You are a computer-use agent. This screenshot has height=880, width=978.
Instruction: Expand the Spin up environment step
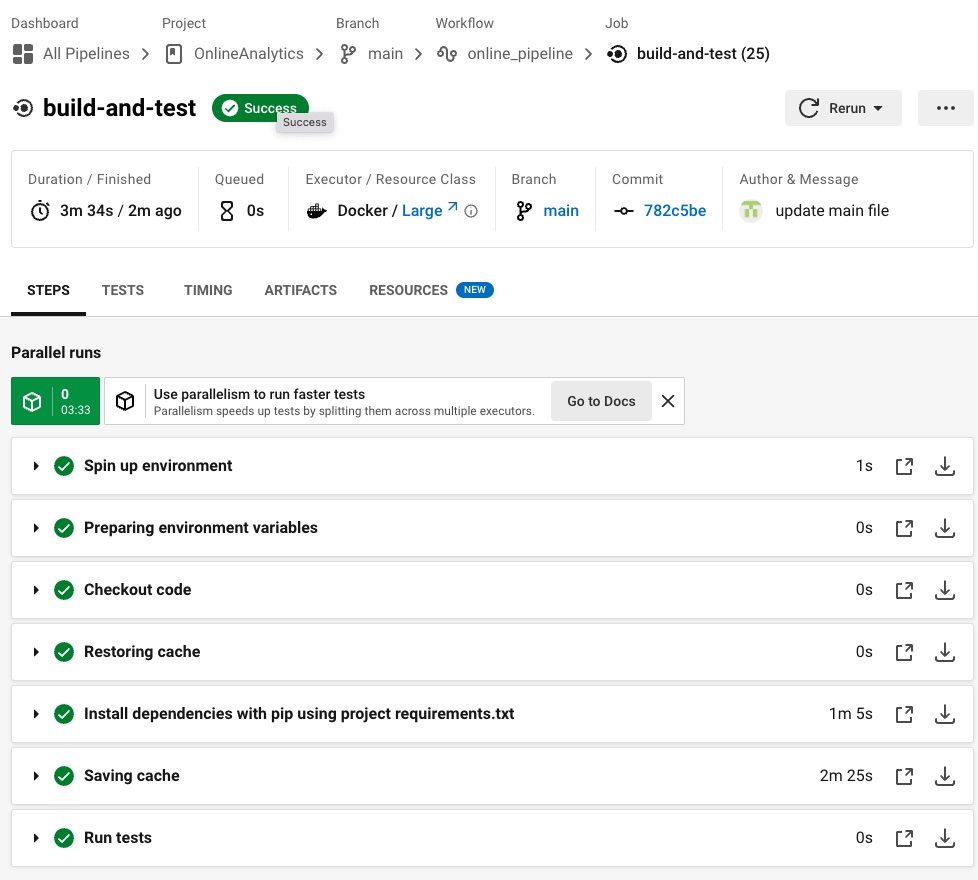point(36,466)
